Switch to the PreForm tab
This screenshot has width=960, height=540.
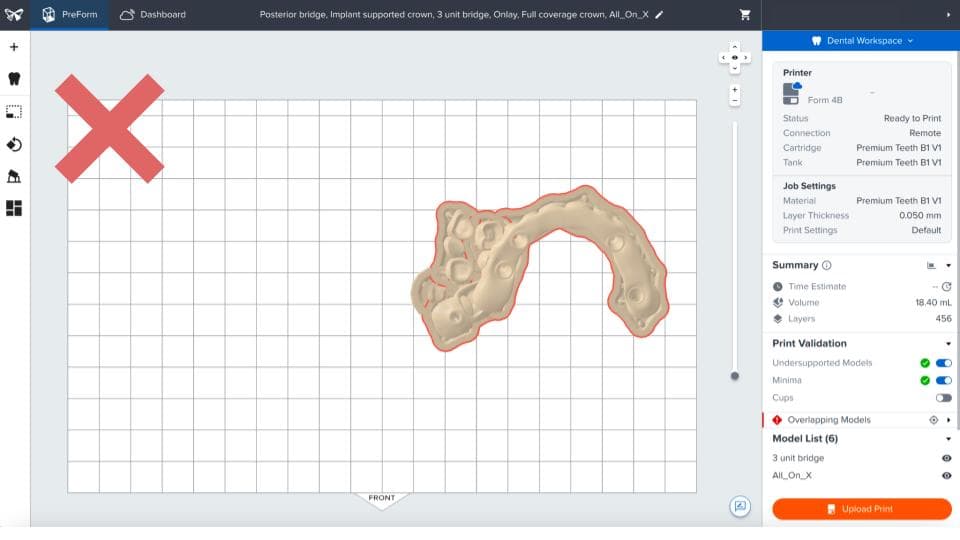(x=69, y=15)
